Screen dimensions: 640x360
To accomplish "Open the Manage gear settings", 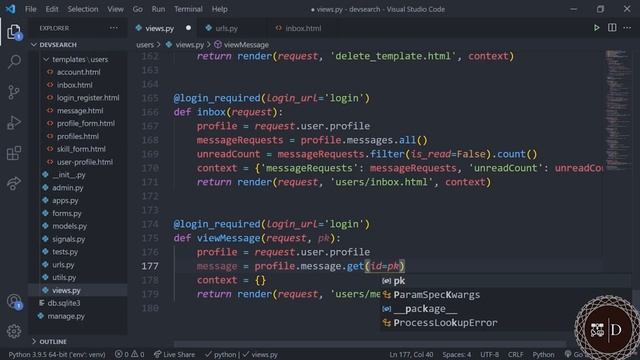I will [14, 331].
